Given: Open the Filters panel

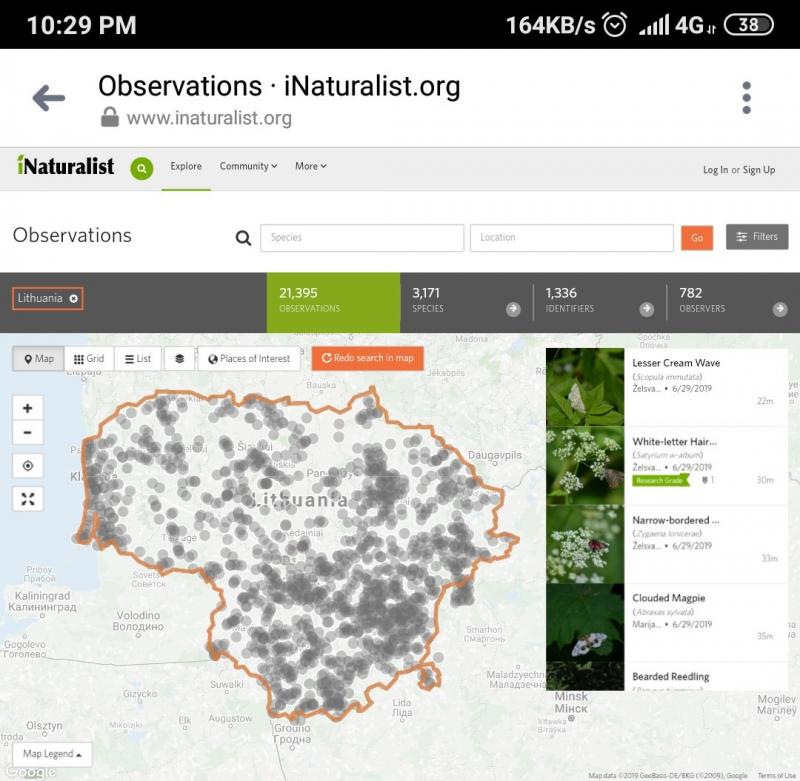Looking at the screenshot, I should point(757,237).
